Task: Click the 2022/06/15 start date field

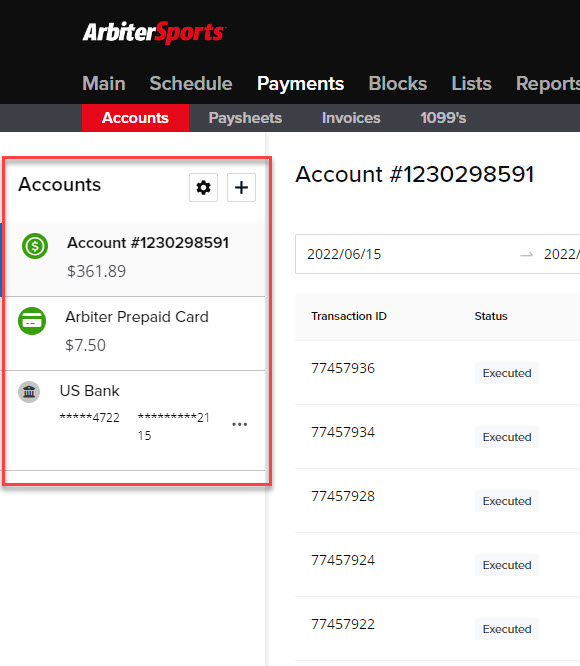Action: [344, 254]
